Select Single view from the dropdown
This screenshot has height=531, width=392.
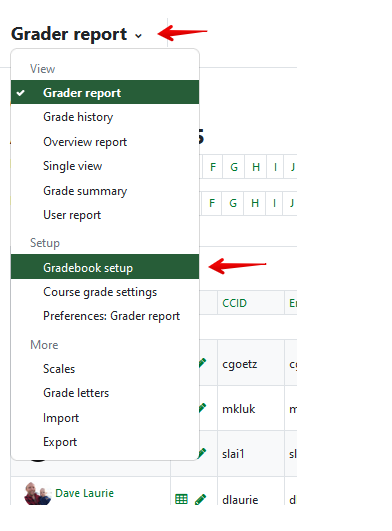coord(72,166)
